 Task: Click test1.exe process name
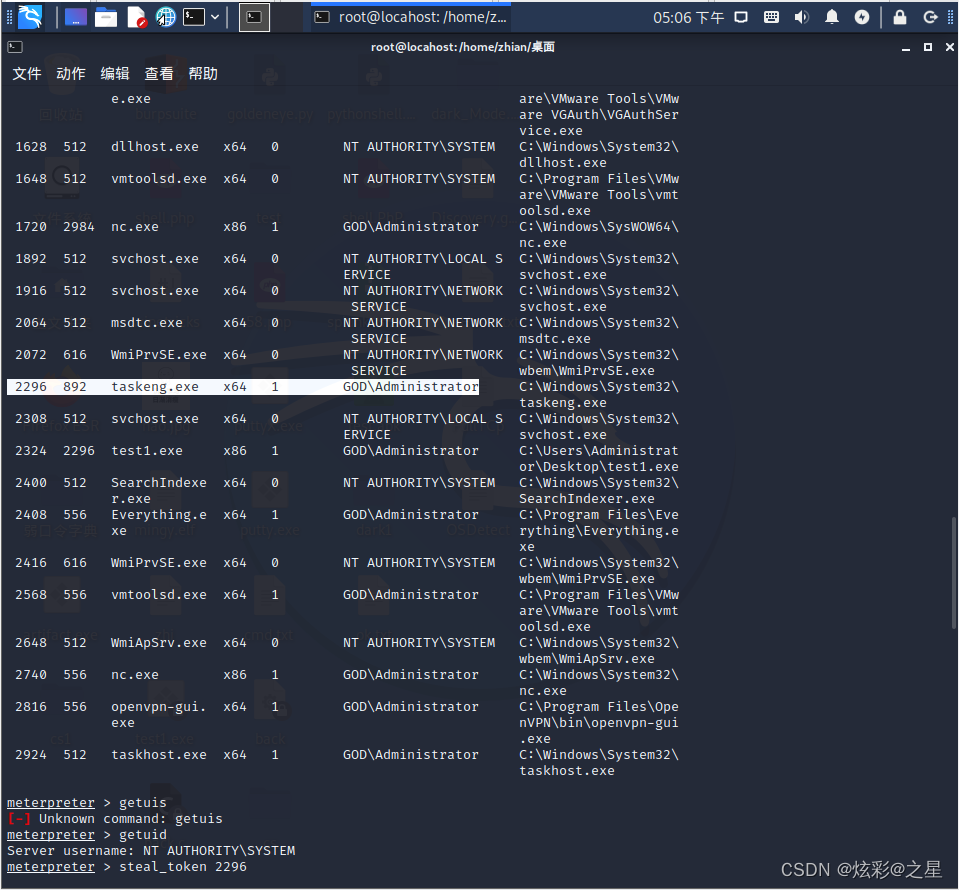click(147, 451)
